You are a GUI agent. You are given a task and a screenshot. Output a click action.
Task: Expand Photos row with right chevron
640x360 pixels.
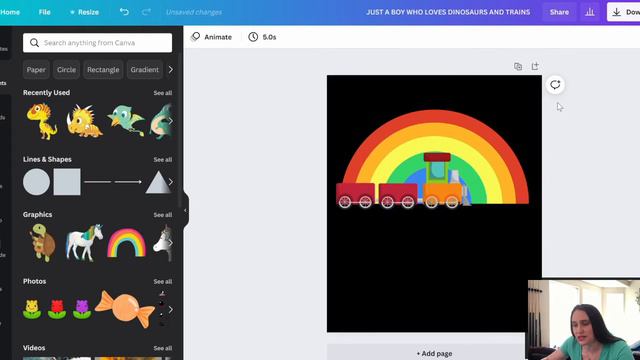[x=171, y=309]
